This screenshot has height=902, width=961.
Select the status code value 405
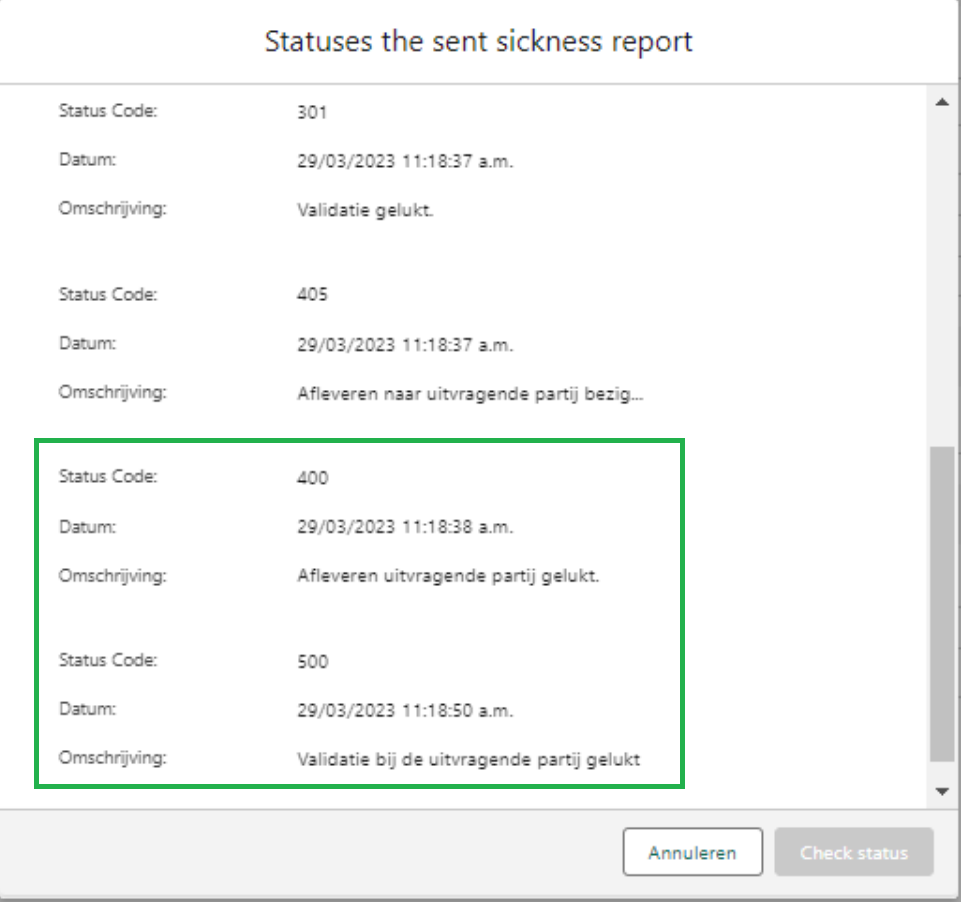pos(313,294)
